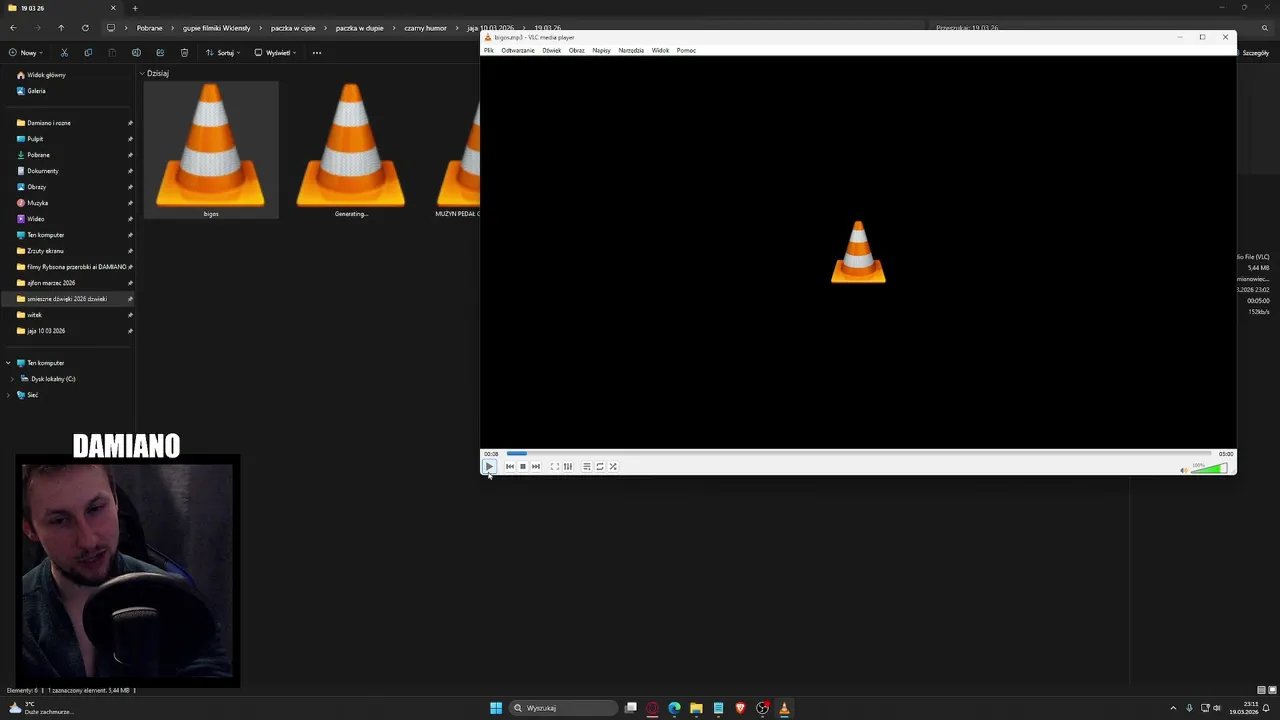
Task: Jump to previous media in VLC
Action: [510, 466]
